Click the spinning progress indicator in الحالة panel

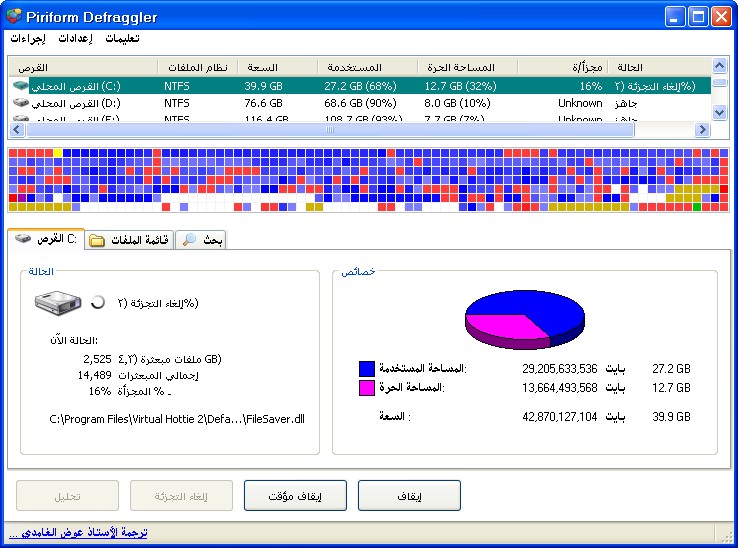(98, 302)
